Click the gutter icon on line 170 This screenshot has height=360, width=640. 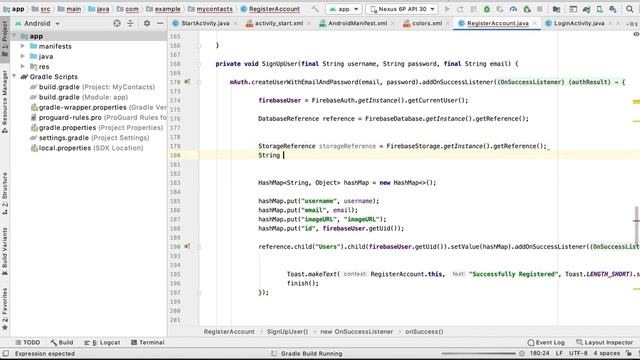coord(187,82)
